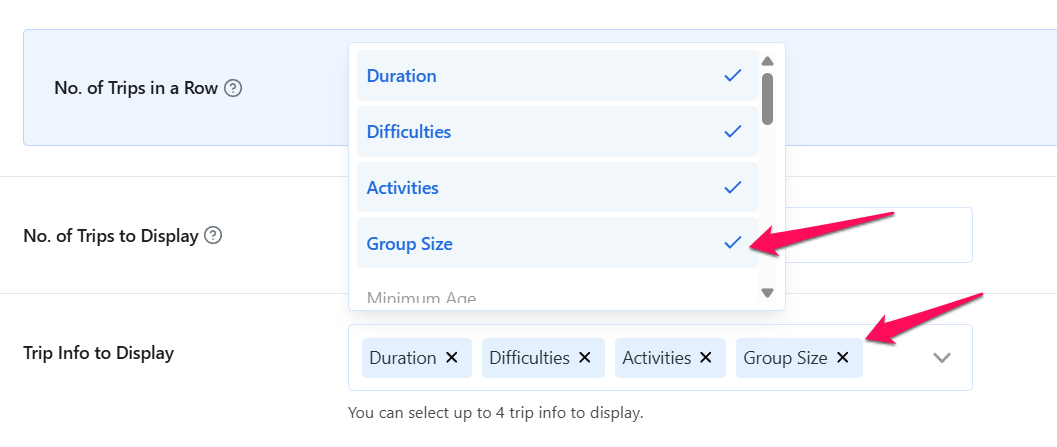1057x447 pixels.
Task: Click the Trip Info to Display label
Action: [98, 353]
